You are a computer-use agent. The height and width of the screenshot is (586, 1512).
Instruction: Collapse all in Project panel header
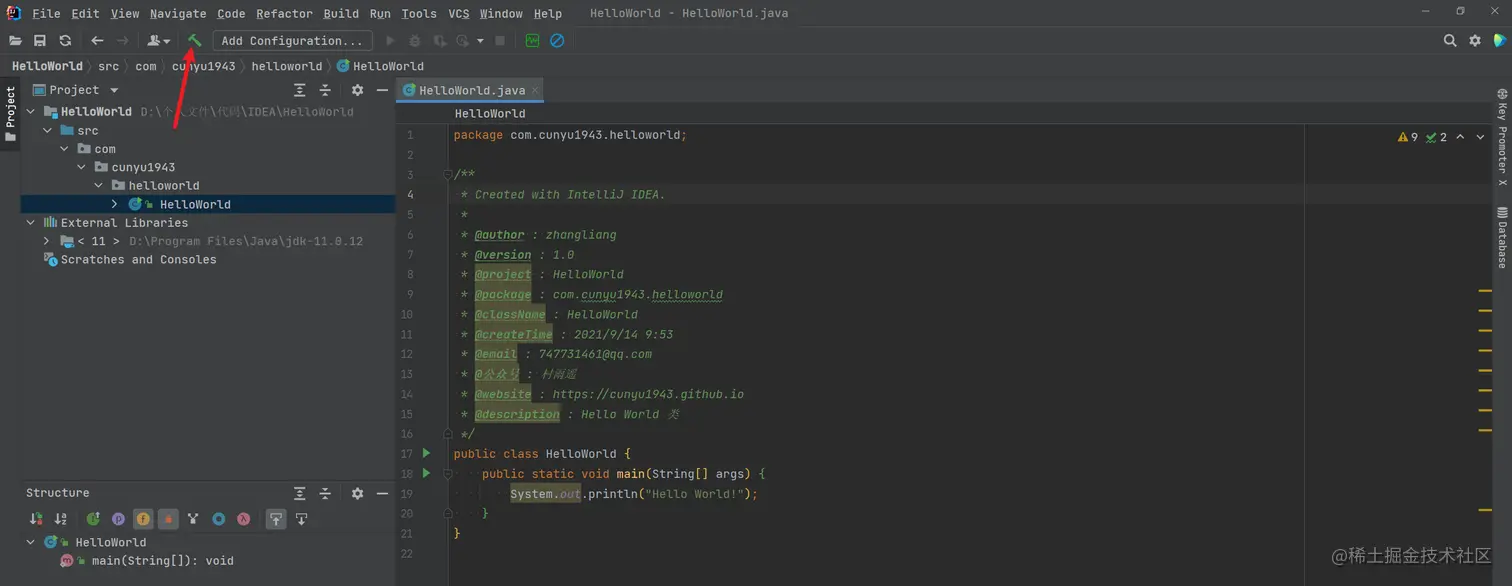tap(325, 90)
